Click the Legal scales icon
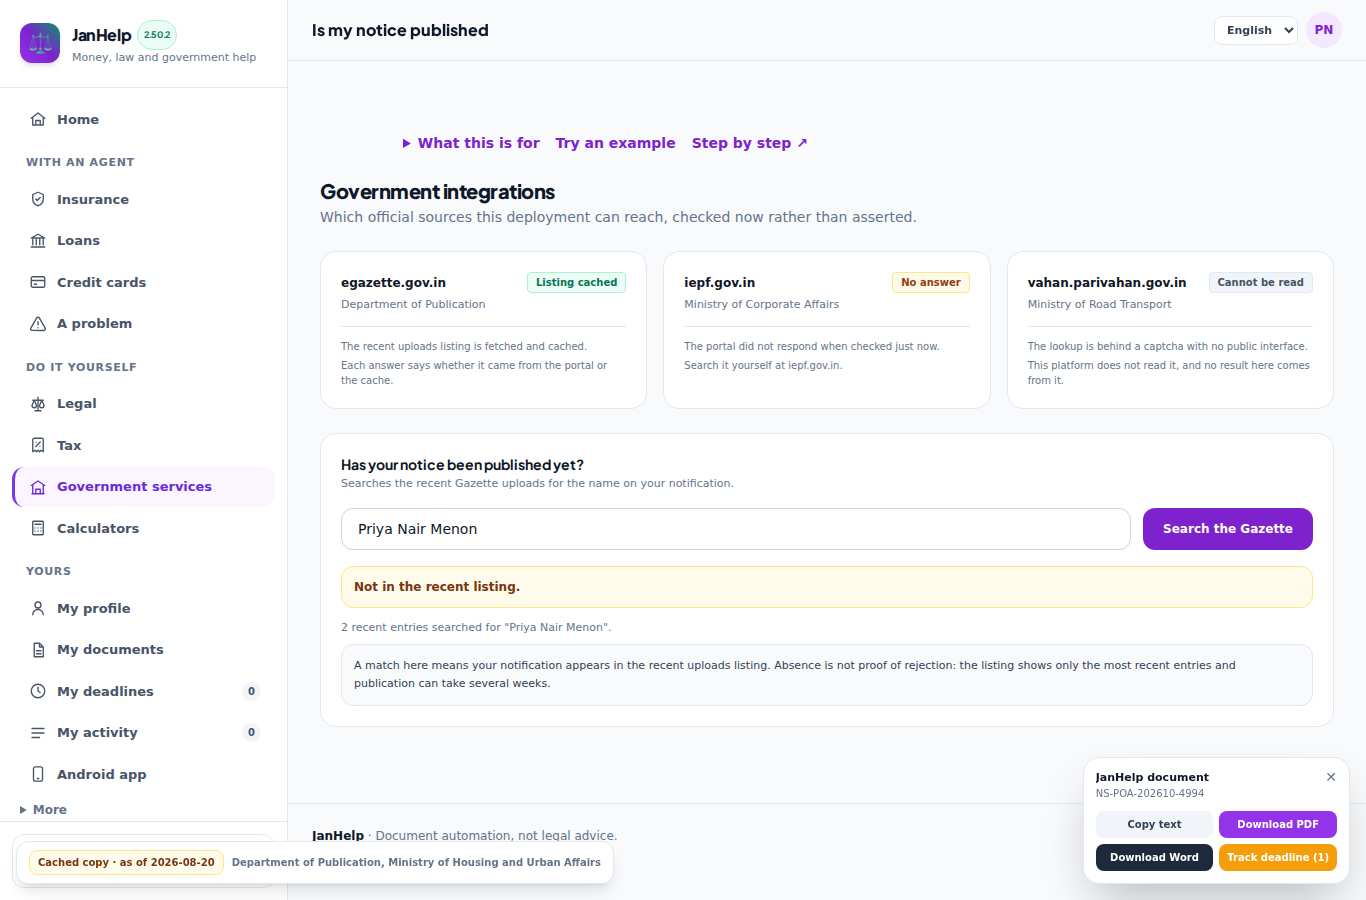The width and height of the screenshot is (1366, 900). (38, 403)
